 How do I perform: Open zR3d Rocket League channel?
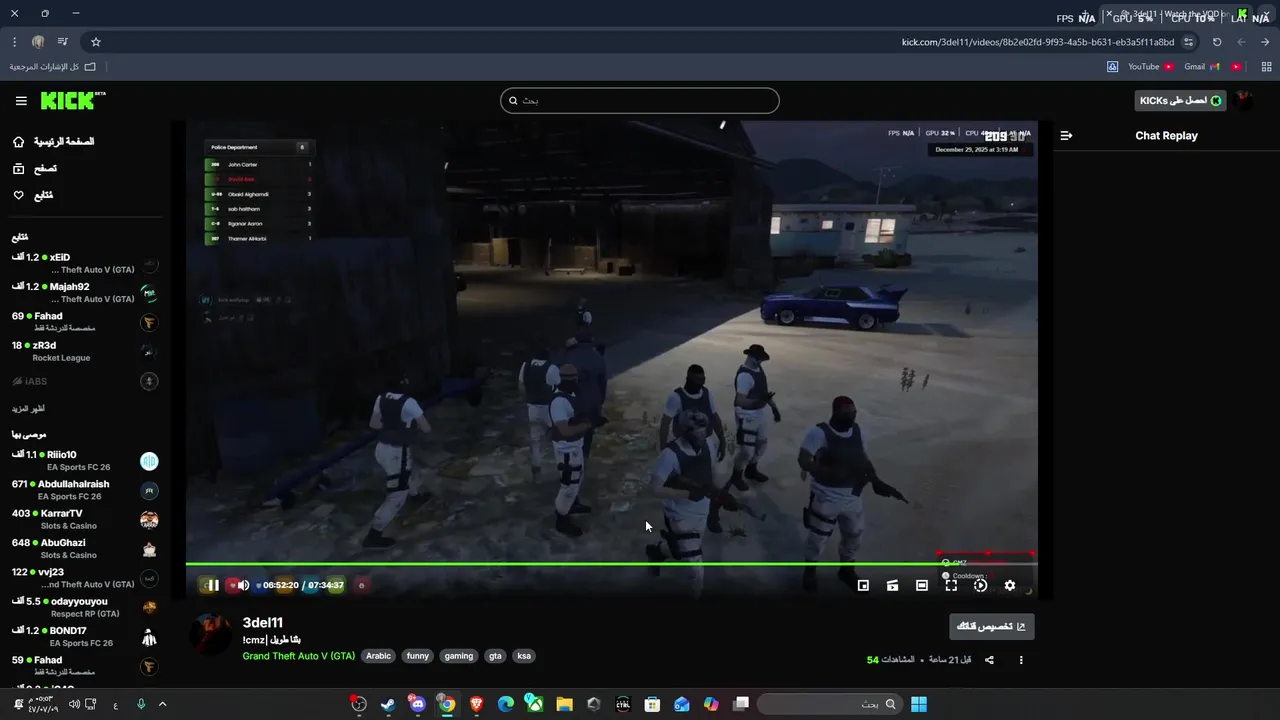(x=85, y=351)
